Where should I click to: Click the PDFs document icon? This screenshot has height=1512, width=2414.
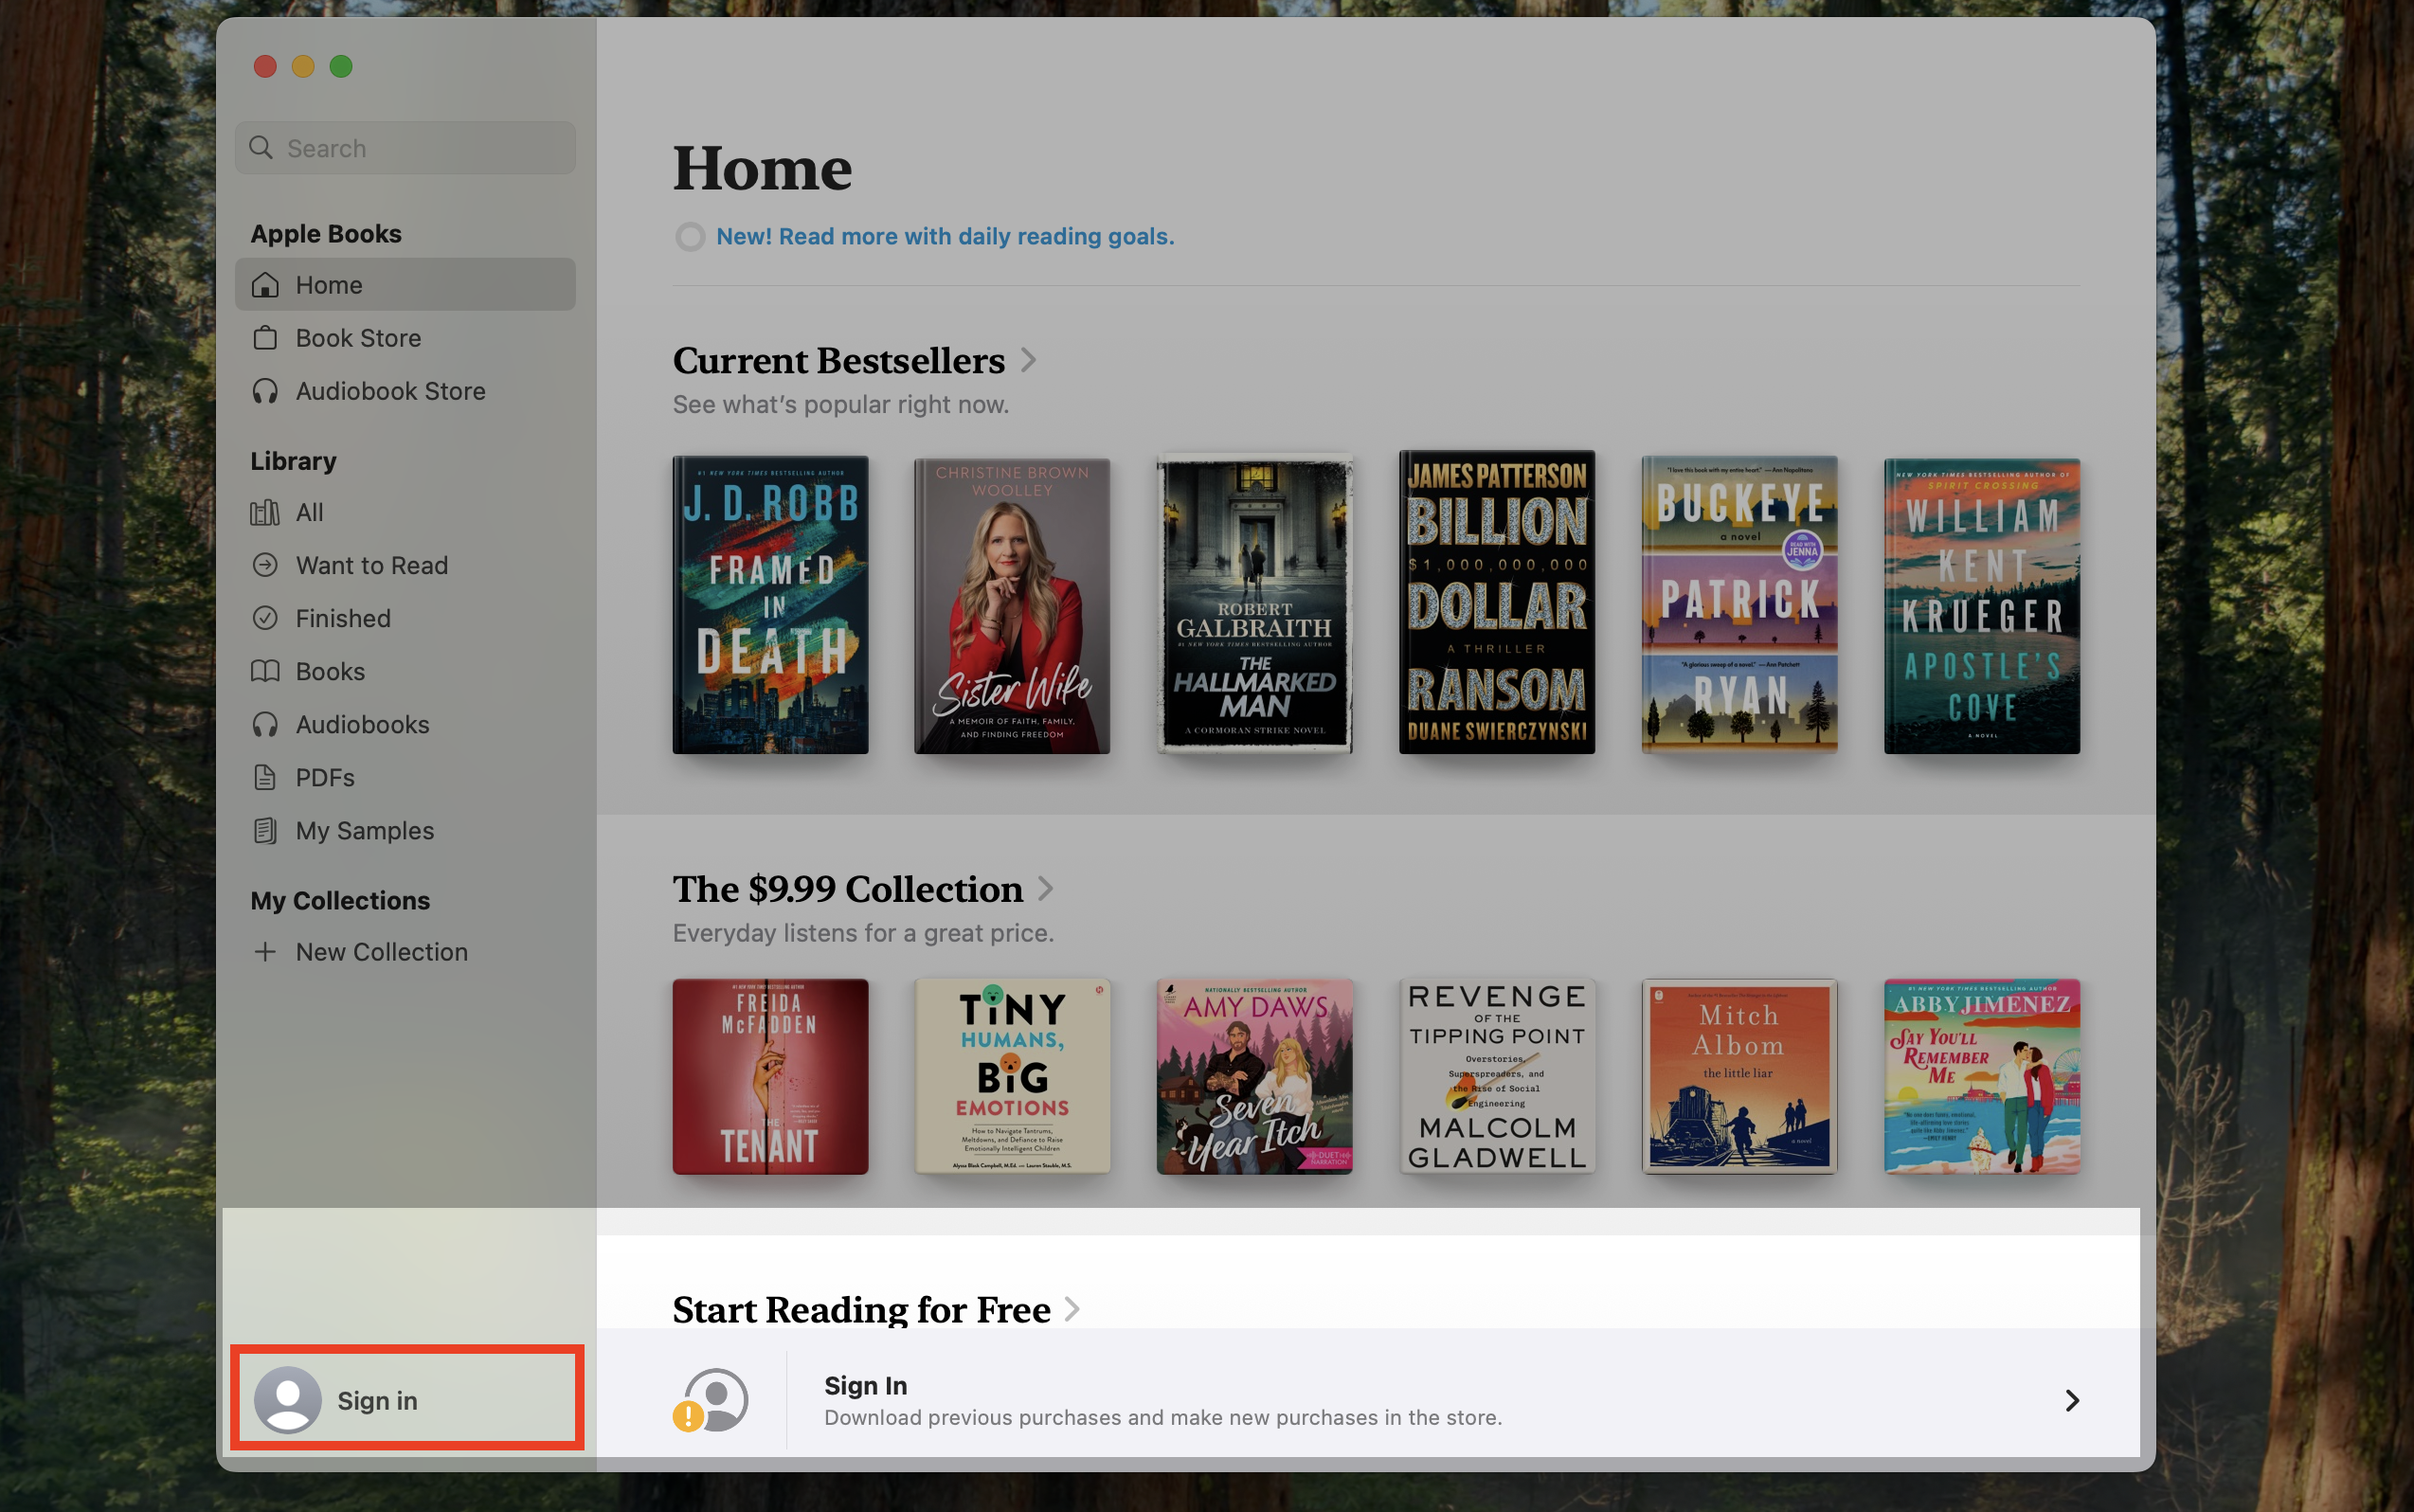click(x=265, y=777)
